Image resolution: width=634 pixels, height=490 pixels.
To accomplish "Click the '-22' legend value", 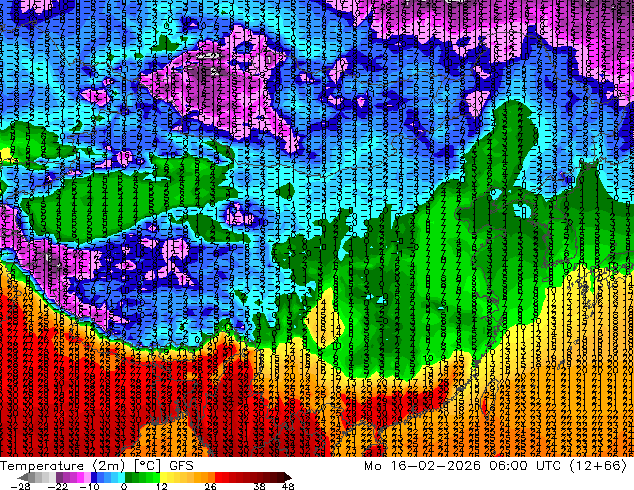I will (58, 487).
